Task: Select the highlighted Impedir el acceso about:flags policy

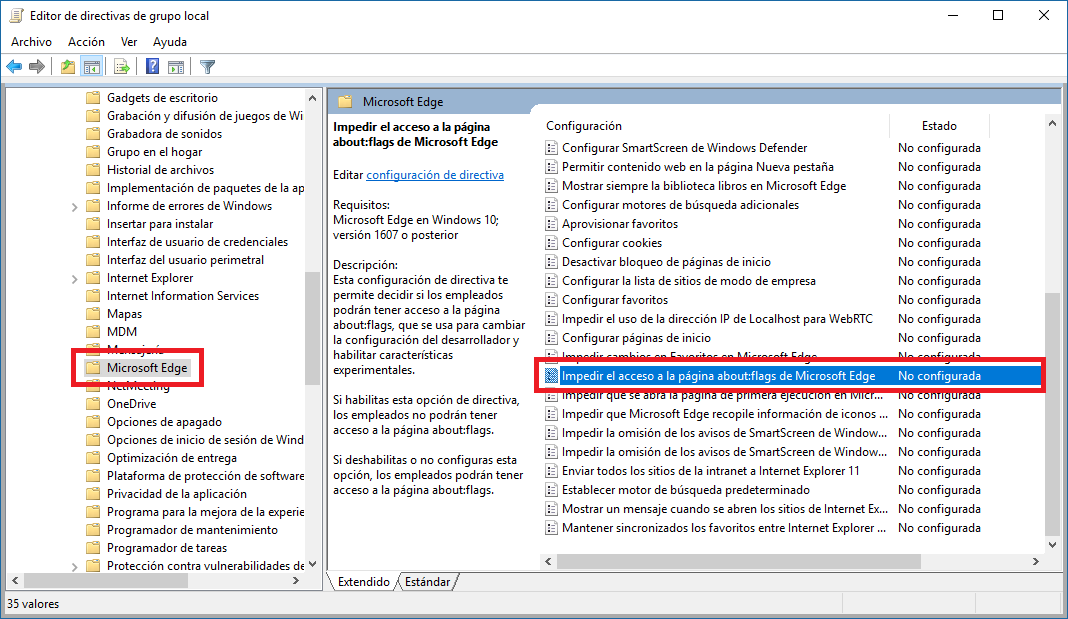Action: pyautogui.click(x=792, y=376)
